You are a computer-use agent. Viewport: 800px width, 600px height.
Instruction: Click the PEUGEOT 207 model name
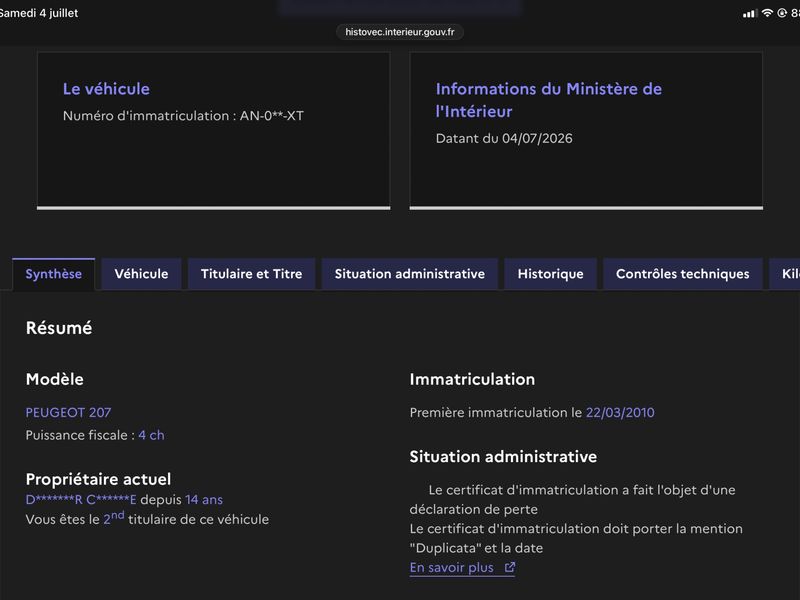click(x=68, y=412)
